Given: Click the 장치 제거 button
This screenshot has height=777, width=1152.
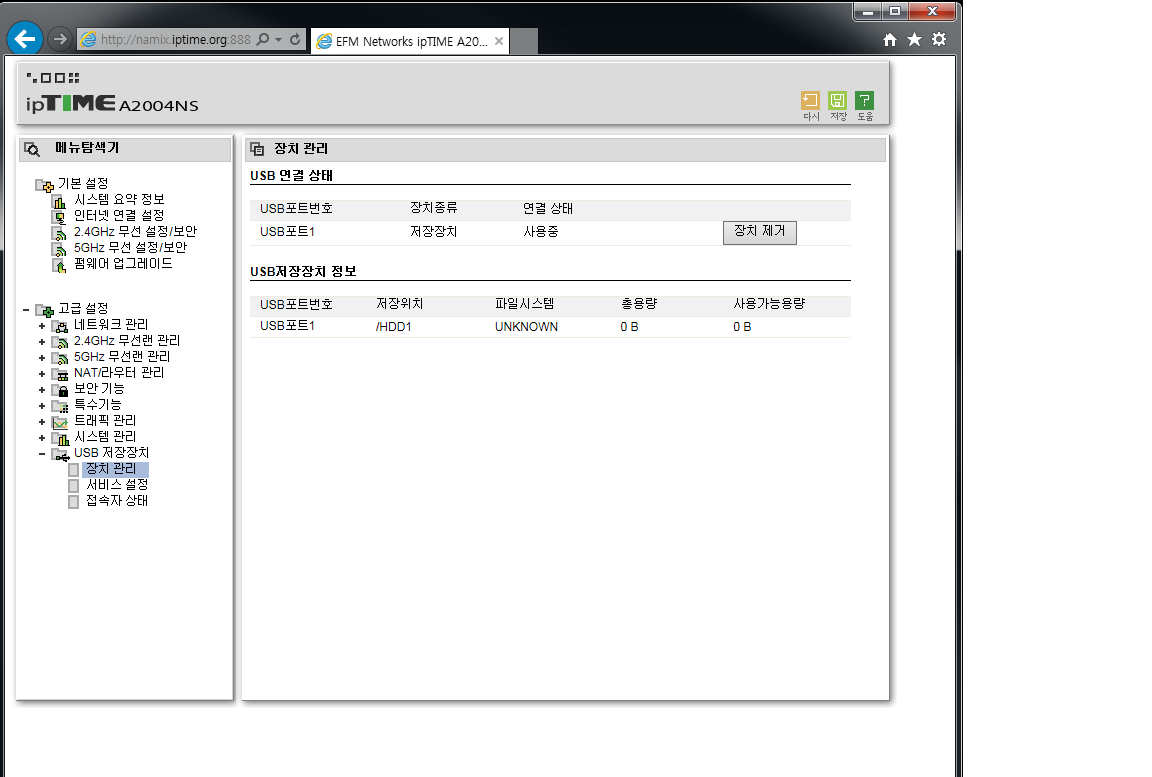Looking at the screenshot, I should pos(760,232).
